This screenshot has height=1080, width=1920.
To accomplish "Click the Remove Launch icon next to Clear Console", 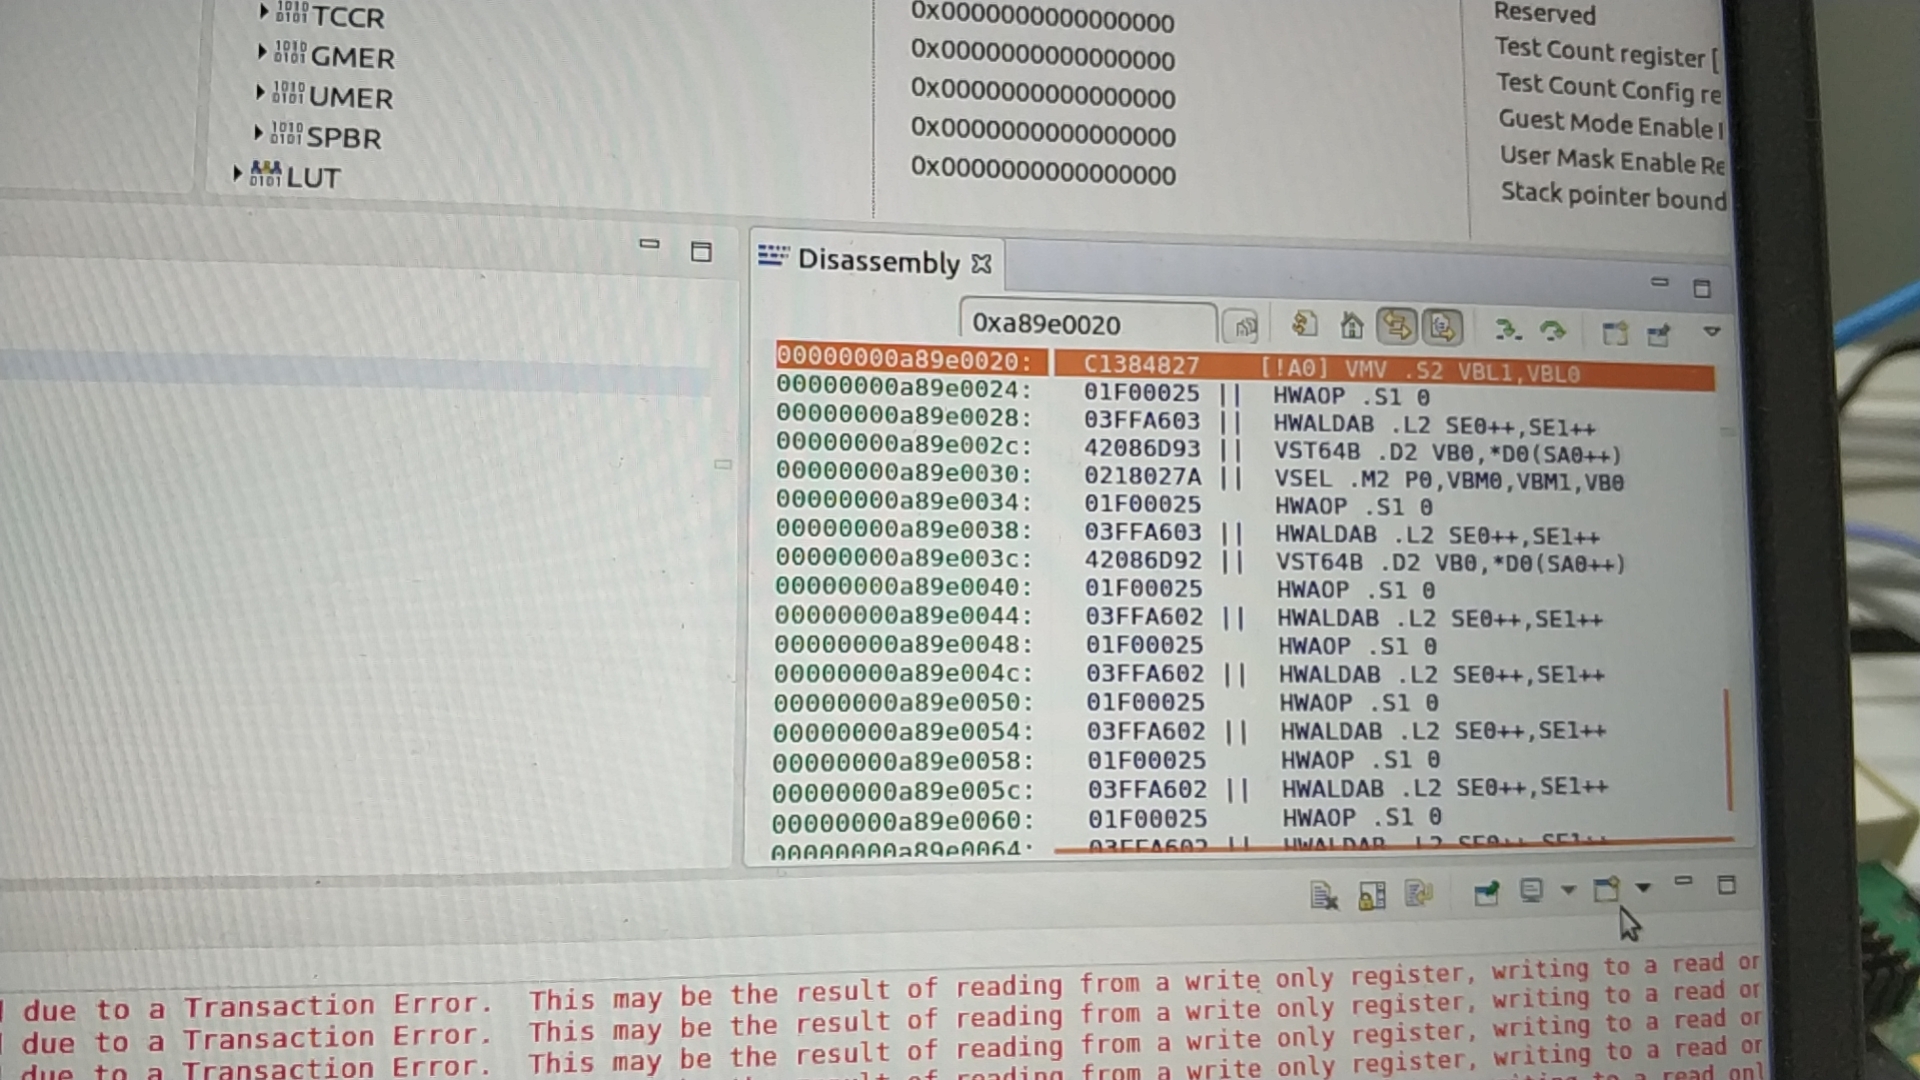I will click(x=1419, y=894).
